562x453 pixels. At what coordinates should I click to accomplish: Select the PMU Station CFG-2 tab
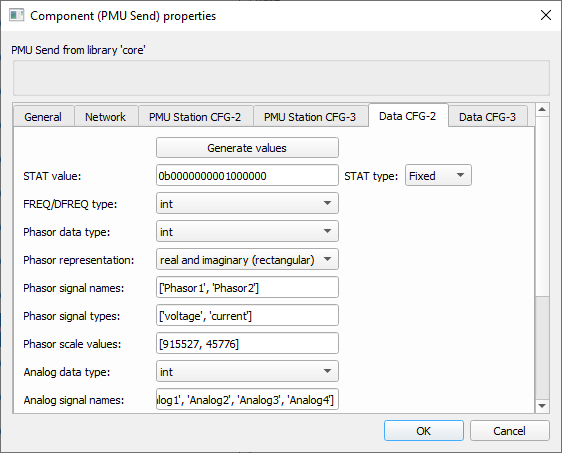195,117
